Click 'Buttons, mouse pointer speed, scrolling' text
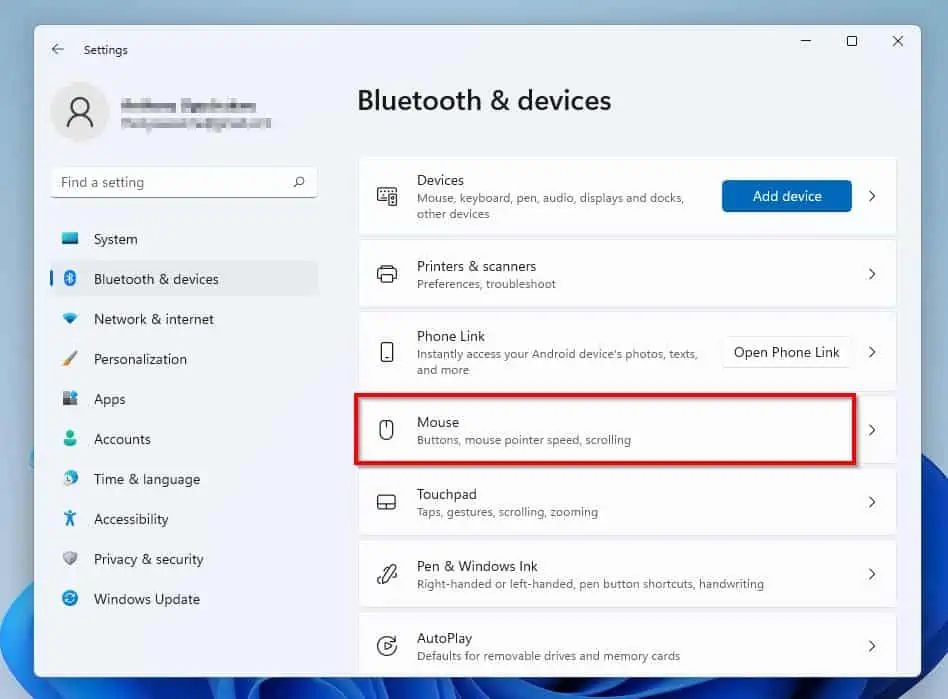The image size is (948, 699). point(524,440)
